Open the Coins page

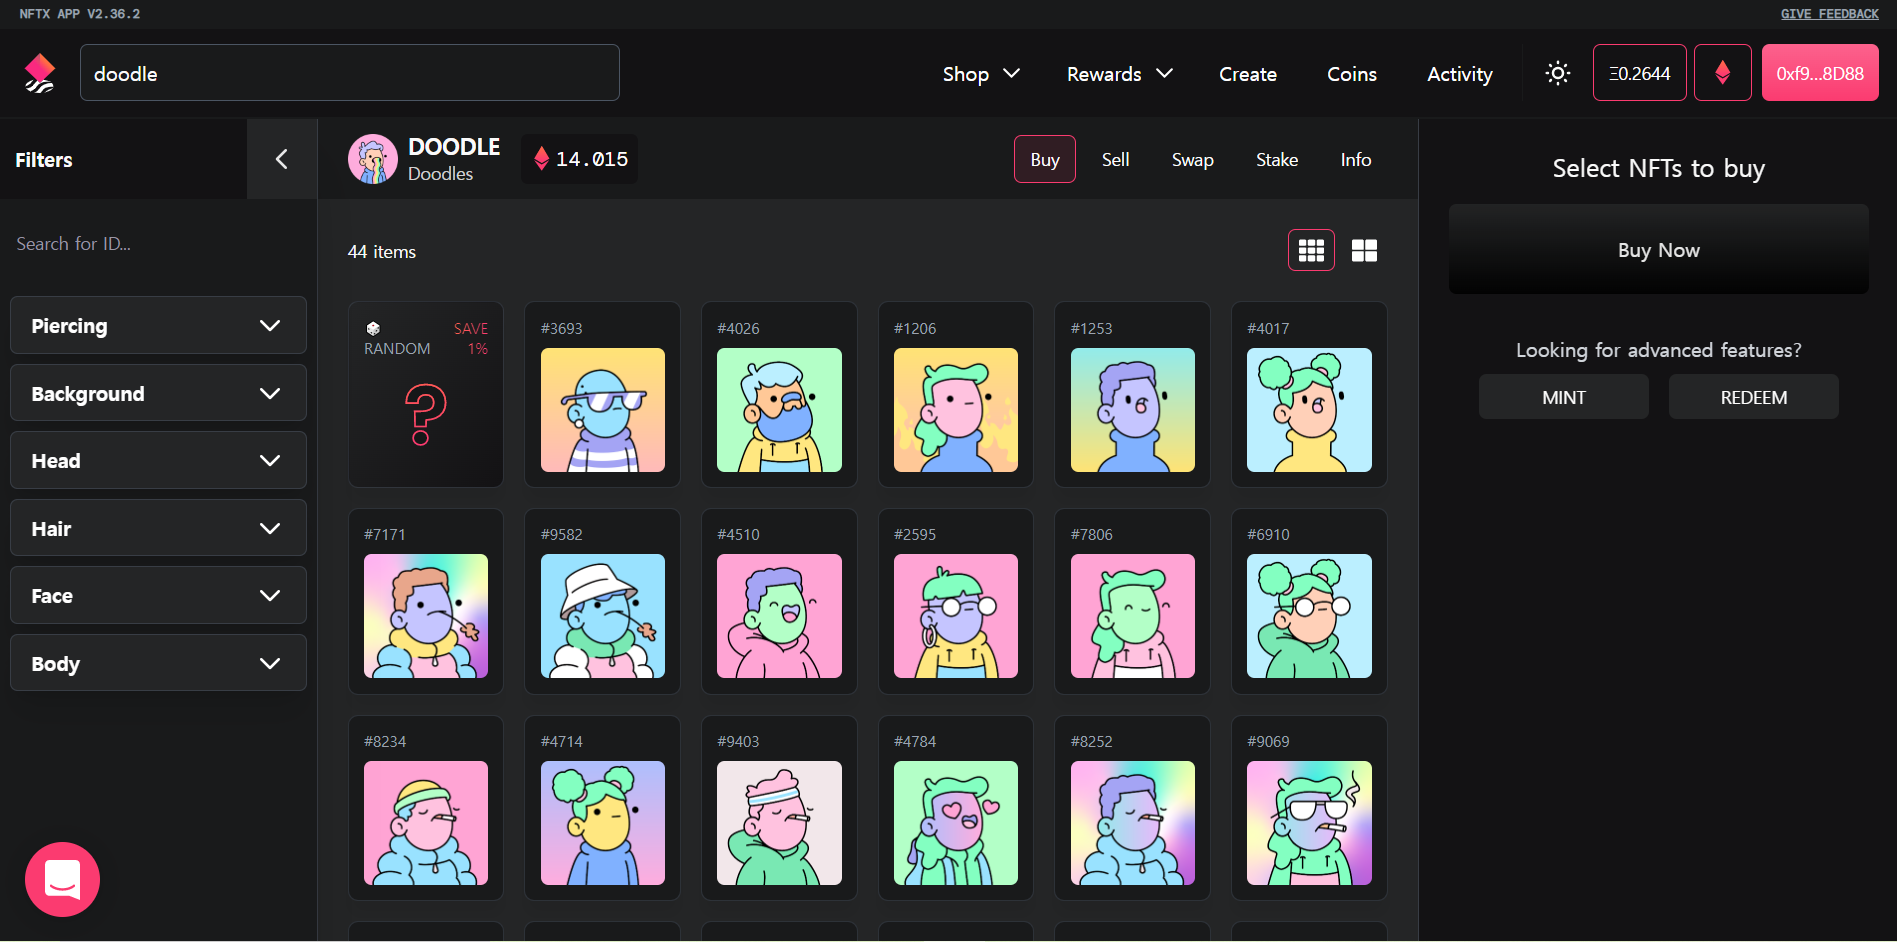[x=1351, y=74]
